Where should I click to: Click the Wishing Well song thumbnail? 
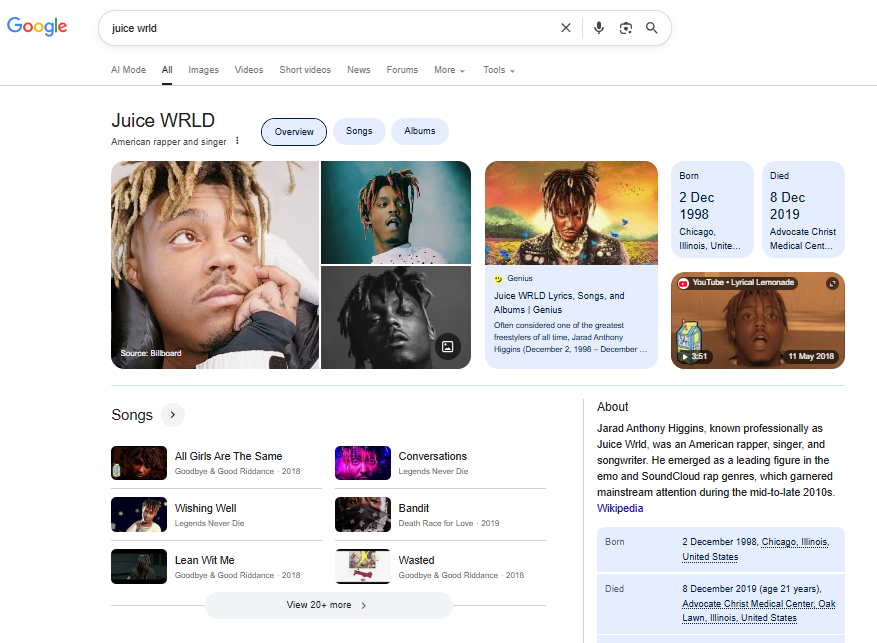point(139,514)
